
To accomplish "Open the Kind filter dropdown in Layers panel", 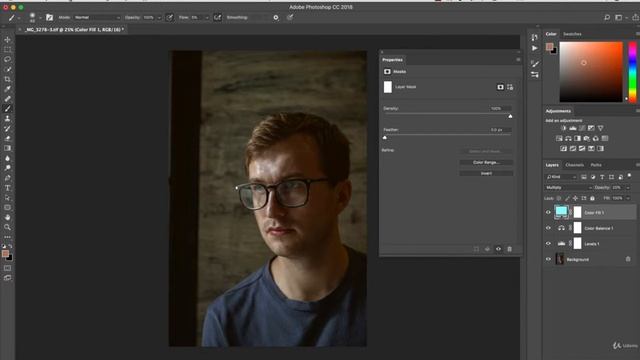I will click(561, 177).
